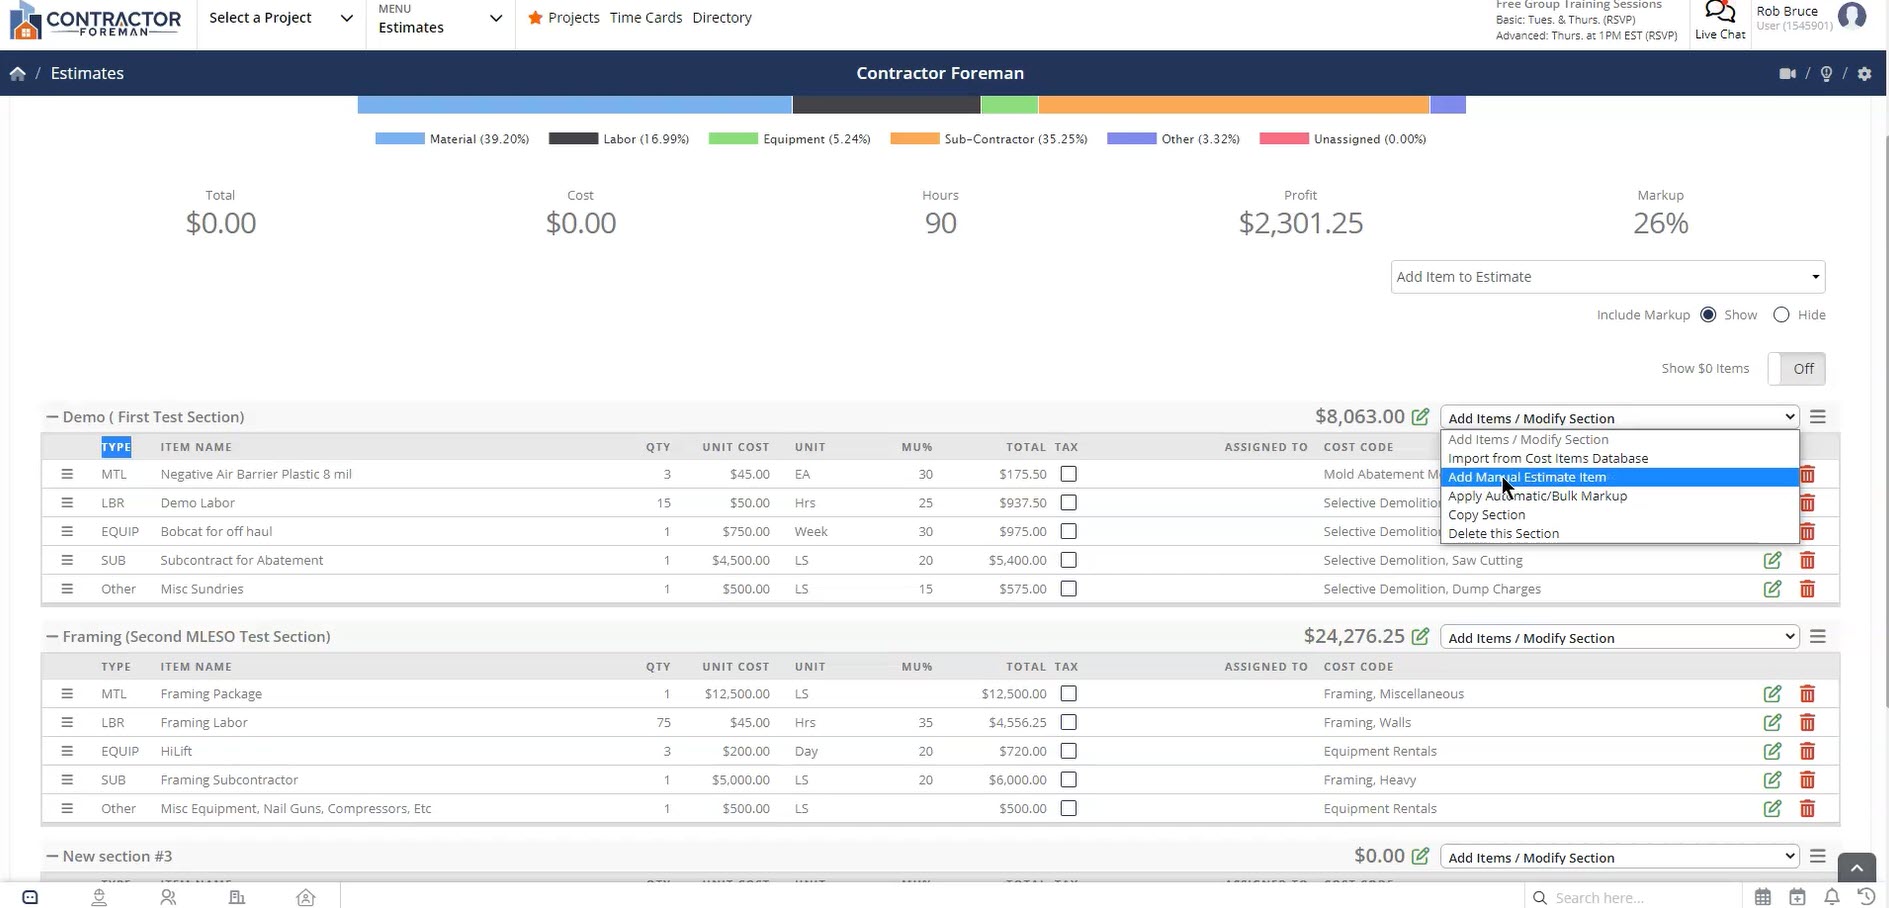The height and width of the screenshot is (908, 1889).
Task: Choose Import from Cost Items Database
Action: tap(1547, 459)
